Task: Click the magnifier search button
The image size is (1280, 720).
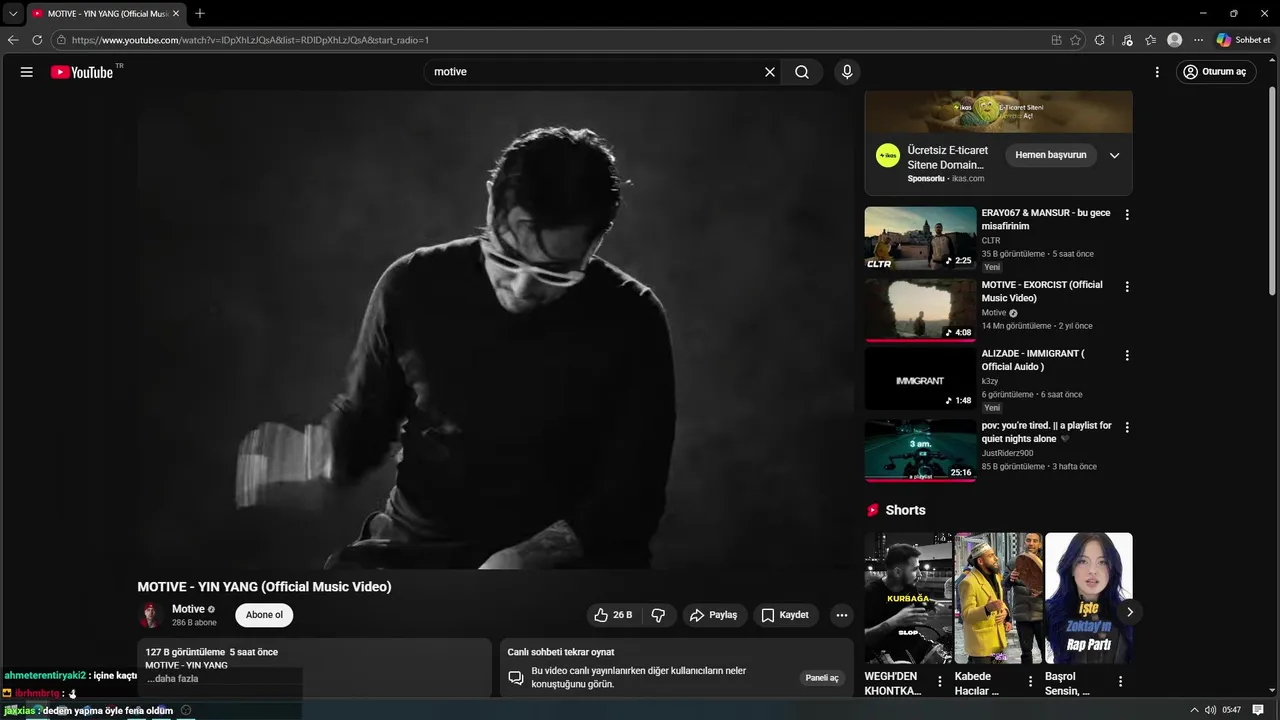Action: tap(802, 72)
